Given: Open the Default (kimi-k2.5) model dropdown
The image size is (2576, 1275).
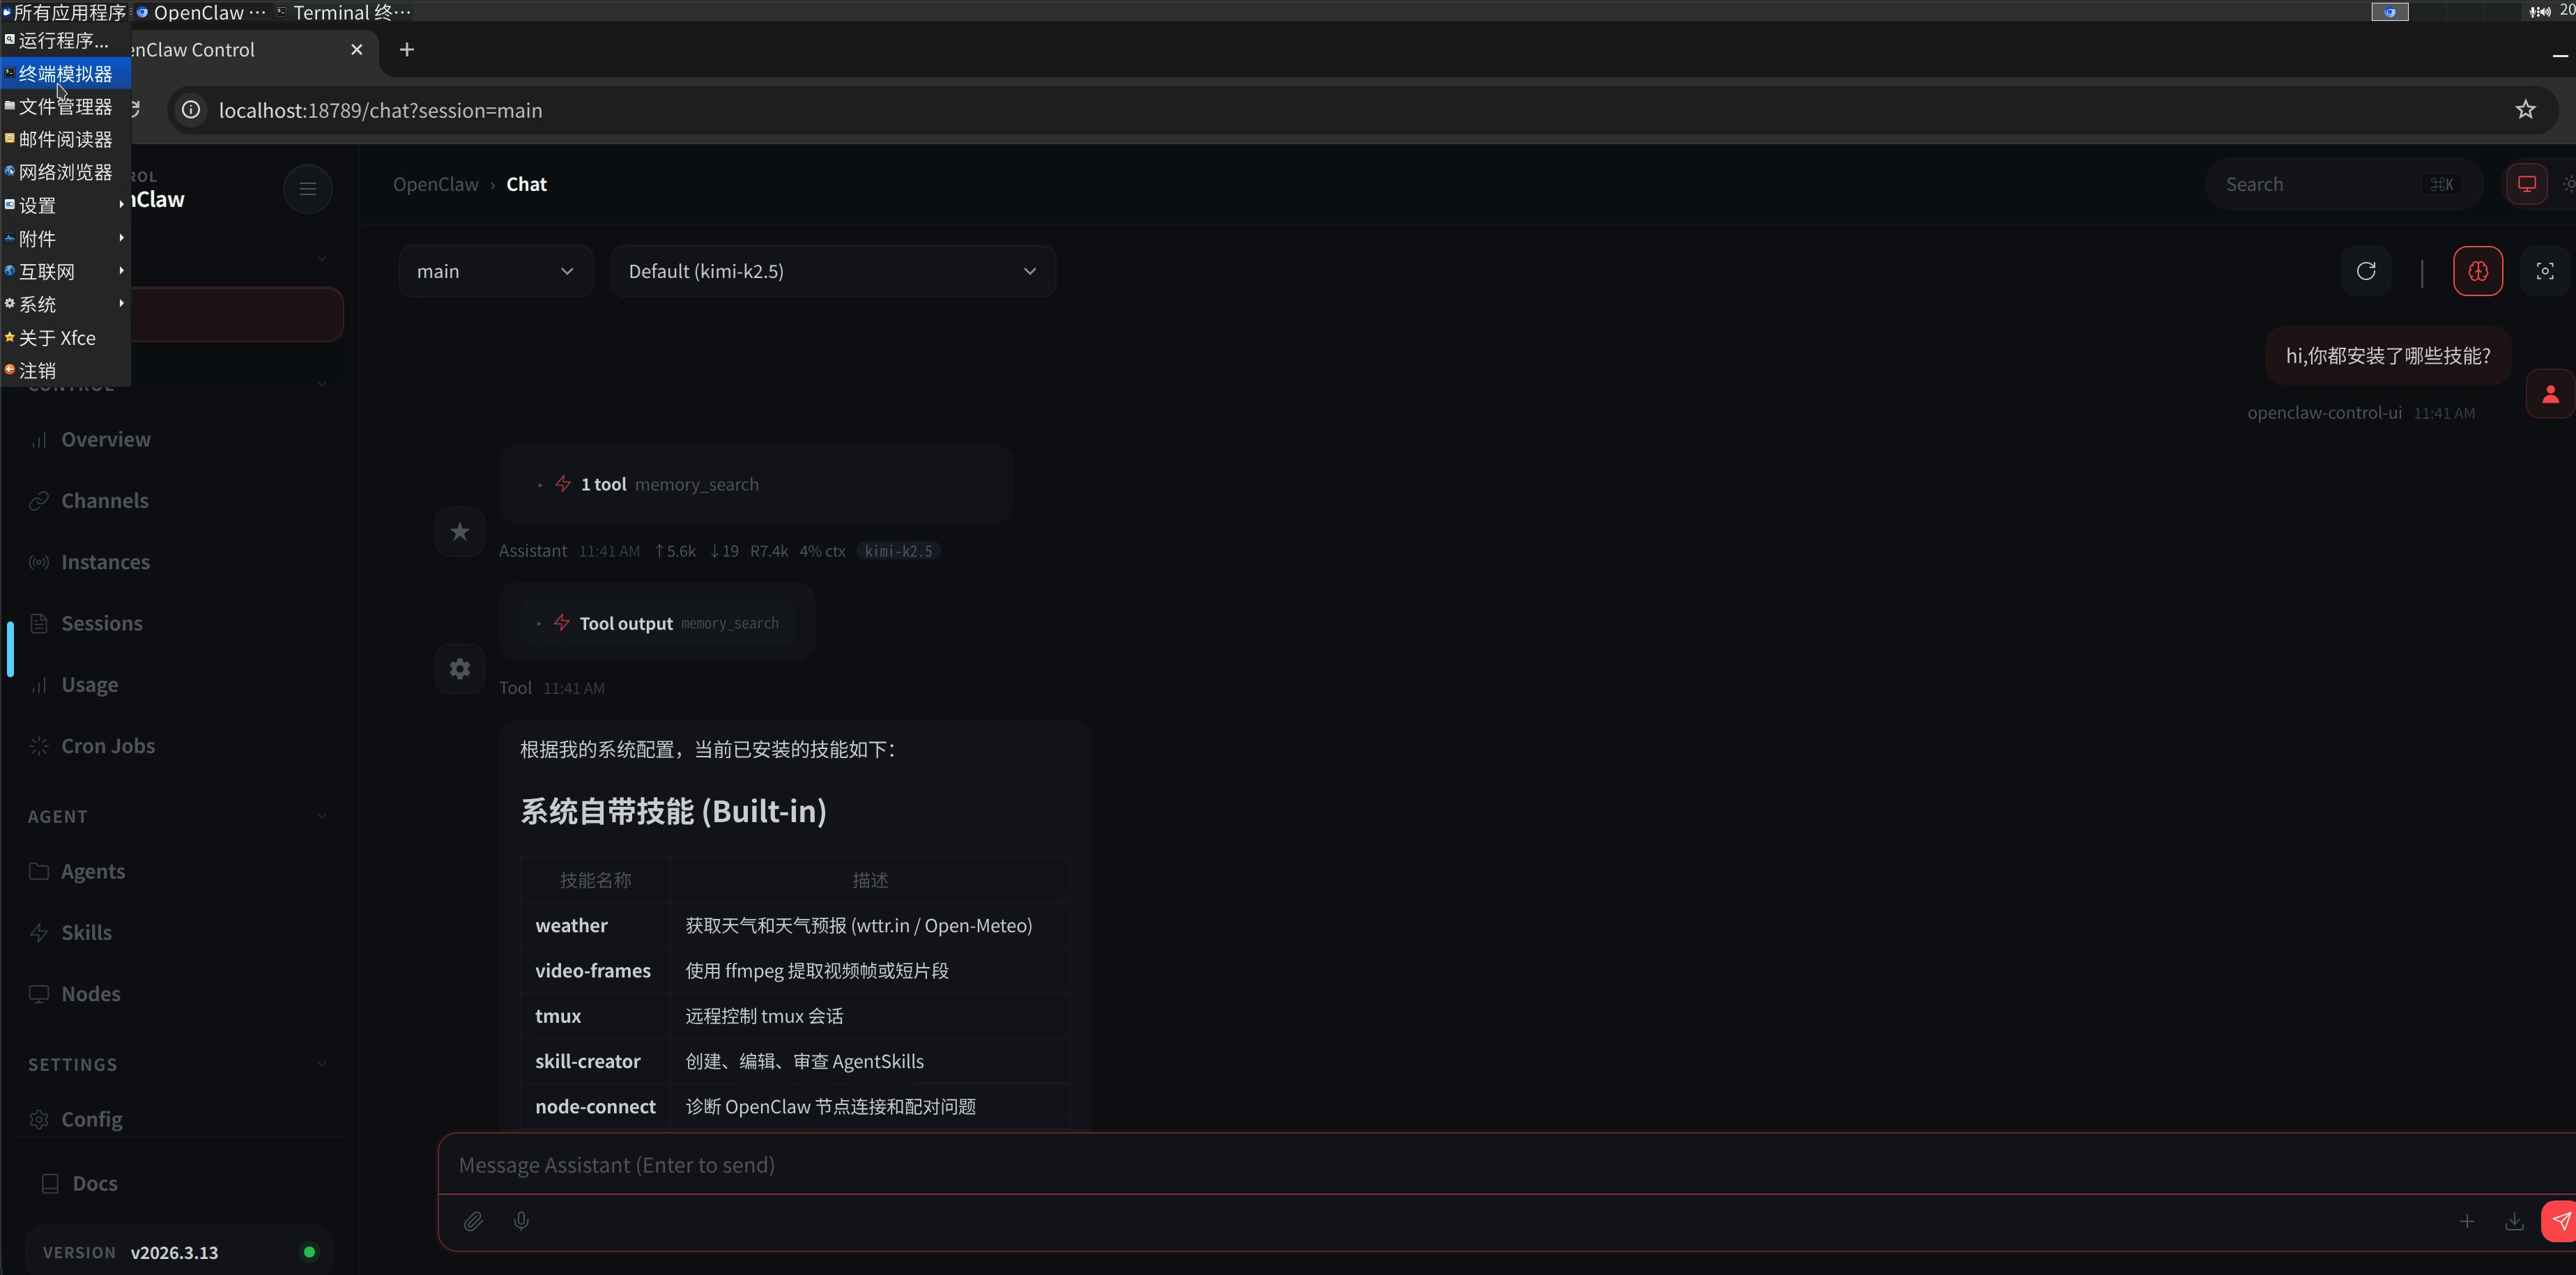Looking at the screenshot, I should point(832,271).
